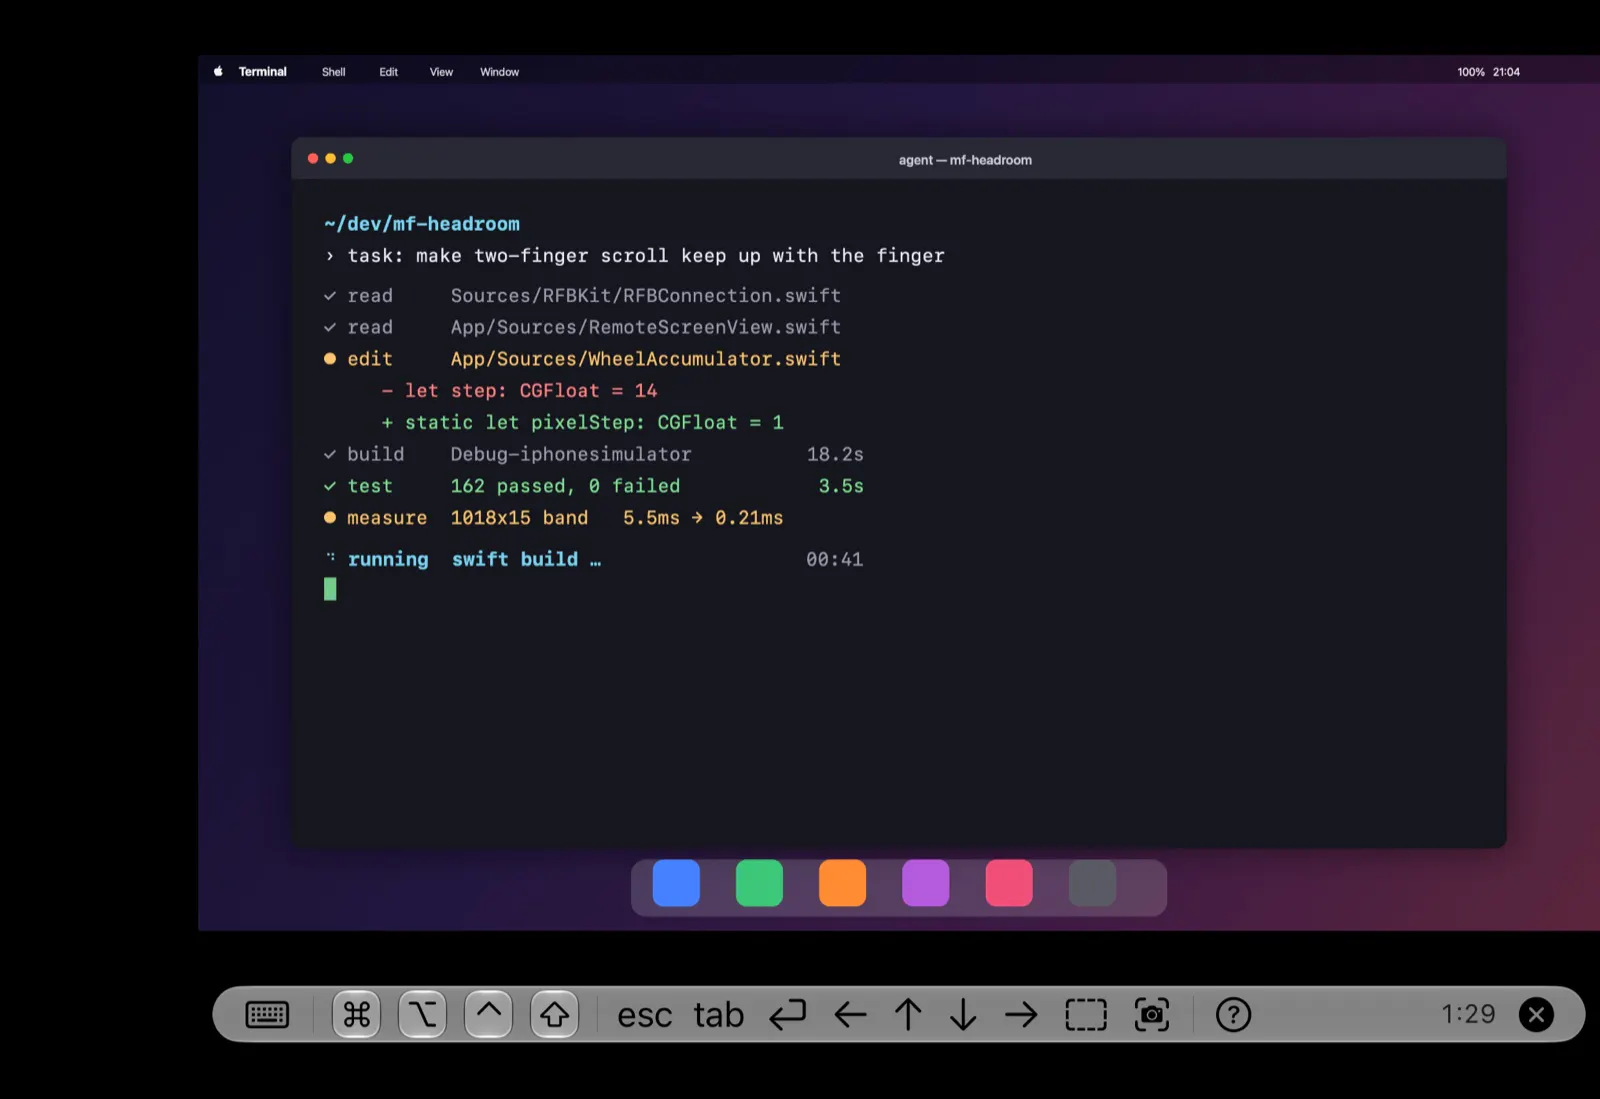
Task: Click the green dock app icon
Action: coord(759,883)
